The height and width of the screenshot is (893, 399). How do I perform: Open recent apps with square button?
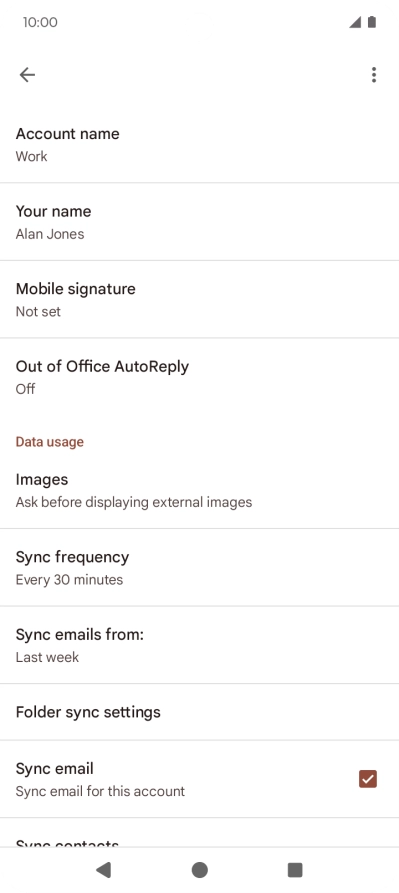(x=295, y=870)
